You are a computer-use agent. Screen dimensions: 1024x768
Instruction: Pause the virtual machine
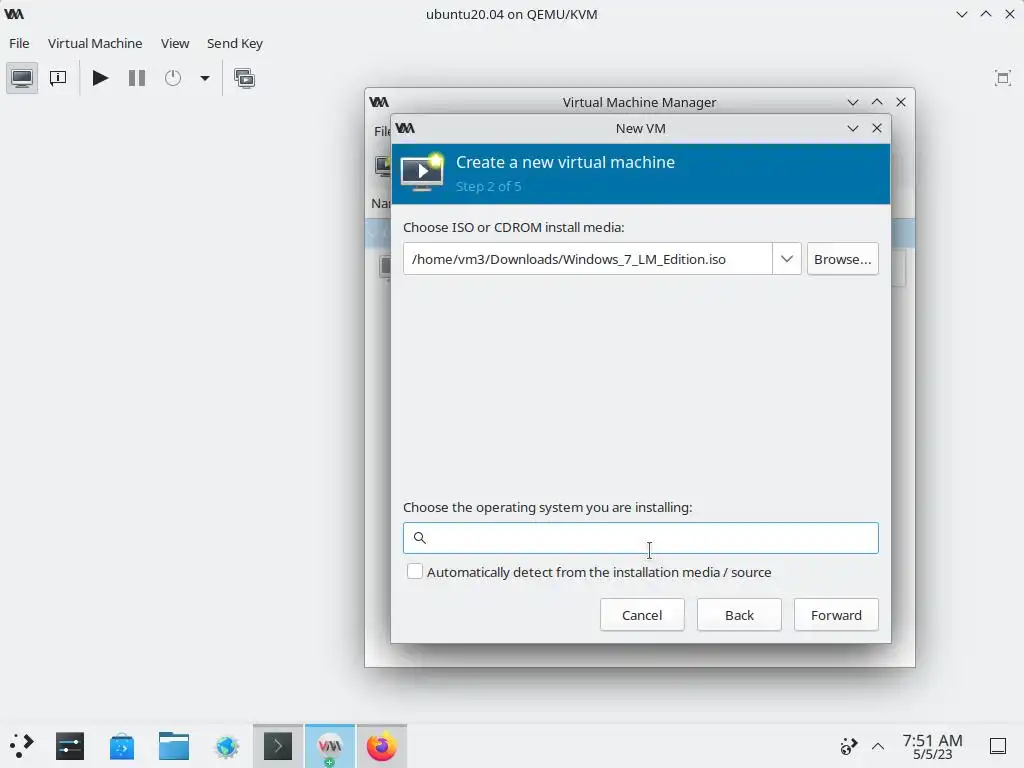point(136,78)
